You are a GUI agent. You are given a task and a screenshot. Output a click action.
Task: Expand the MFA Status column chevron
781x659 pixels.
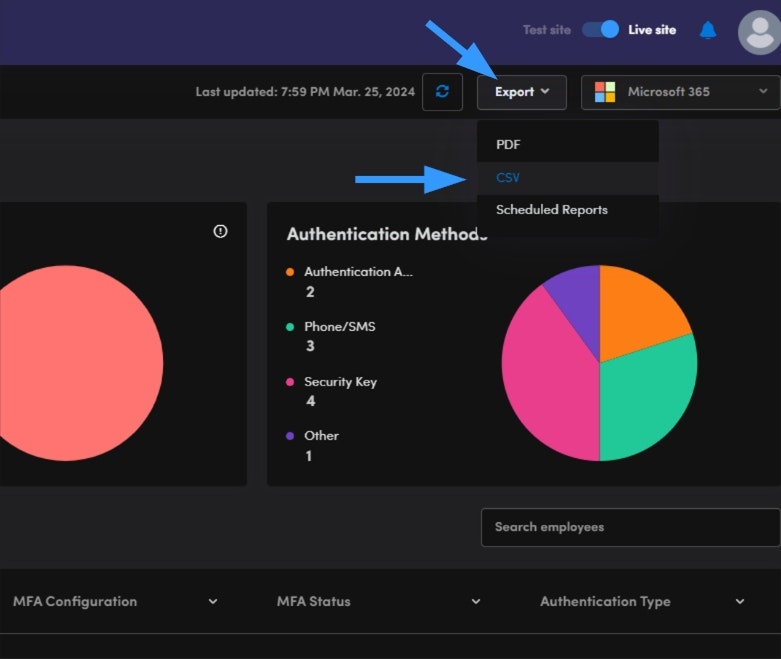(476, 601)
